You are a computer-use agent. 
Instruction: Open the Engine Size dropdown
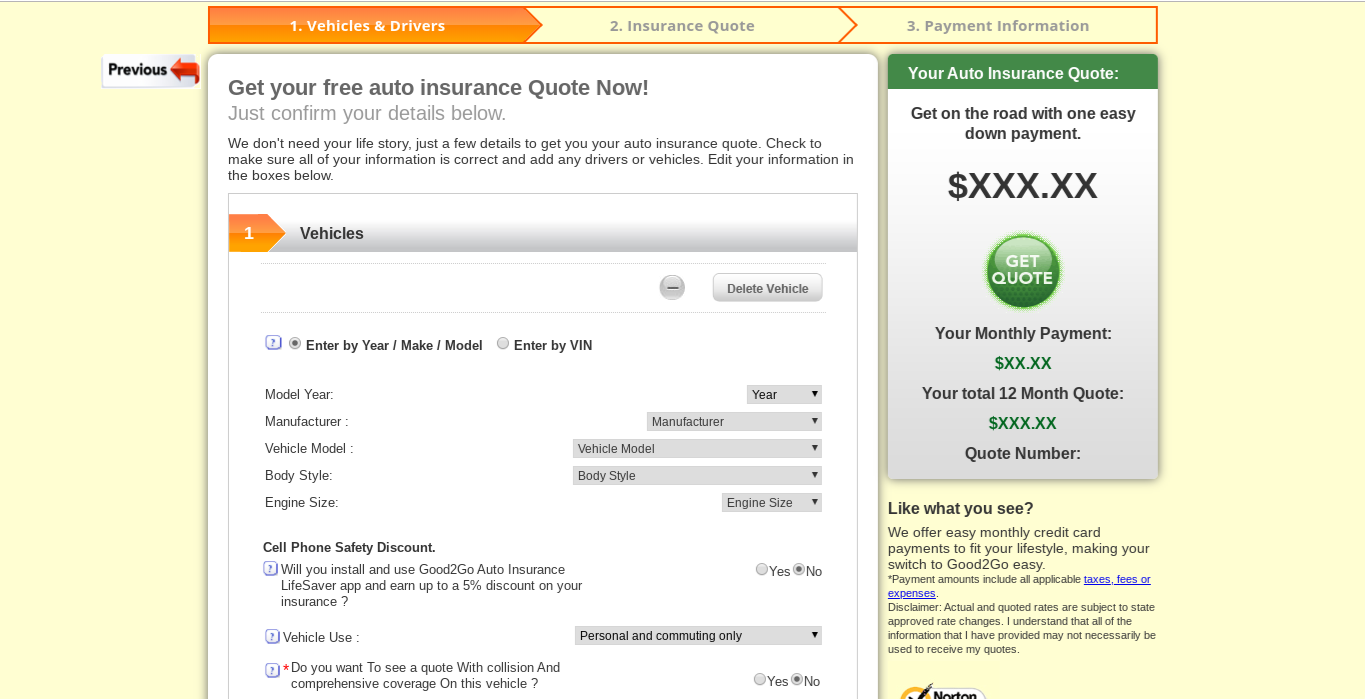[x=772, y=502]
